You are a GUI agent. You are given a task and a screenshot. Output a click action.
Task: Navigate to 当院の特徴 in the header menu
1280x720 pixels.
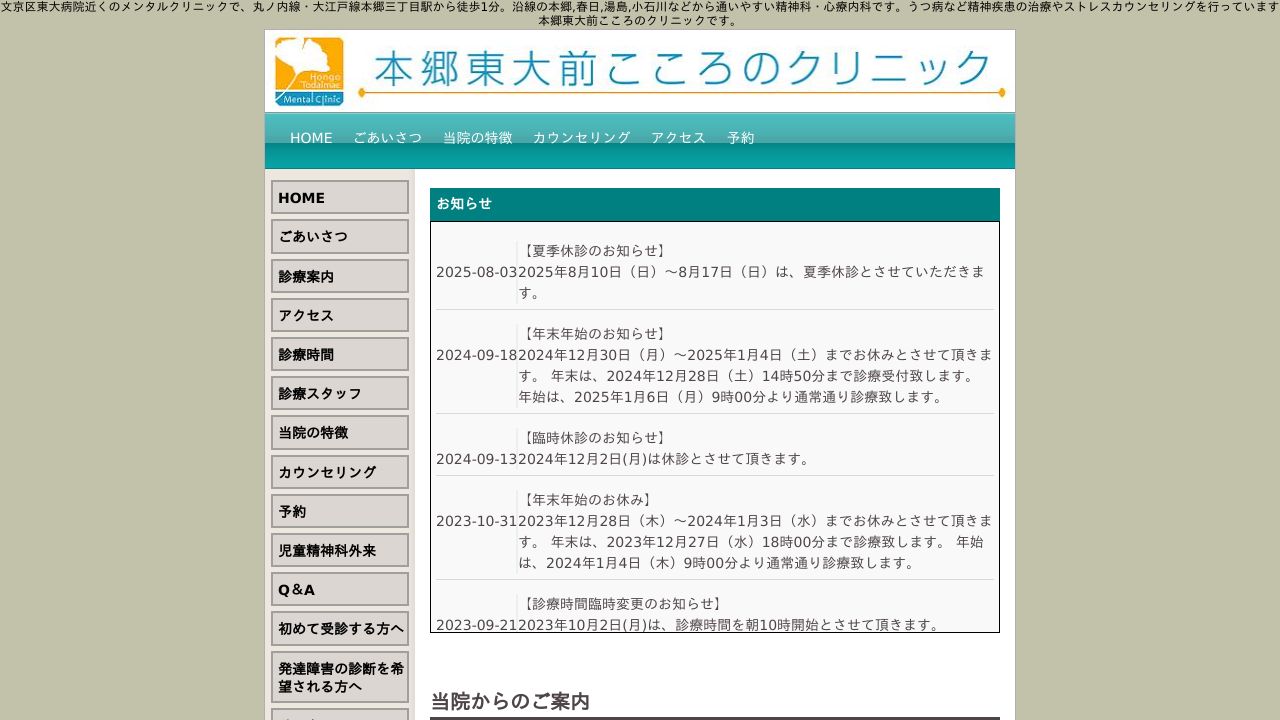tap(477, 138)
